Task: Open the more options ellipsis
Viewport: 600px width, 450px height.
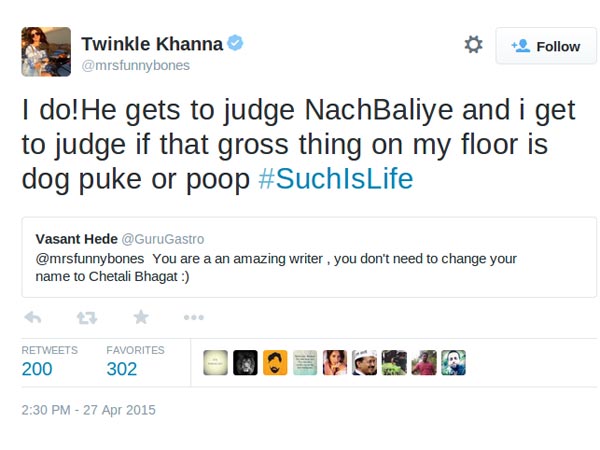Action: point(194,317)
